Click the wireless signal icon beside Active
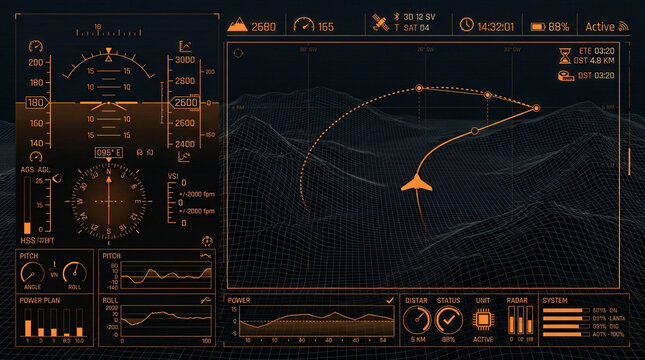This screenshot has width=645, height=360. point(624,26)
